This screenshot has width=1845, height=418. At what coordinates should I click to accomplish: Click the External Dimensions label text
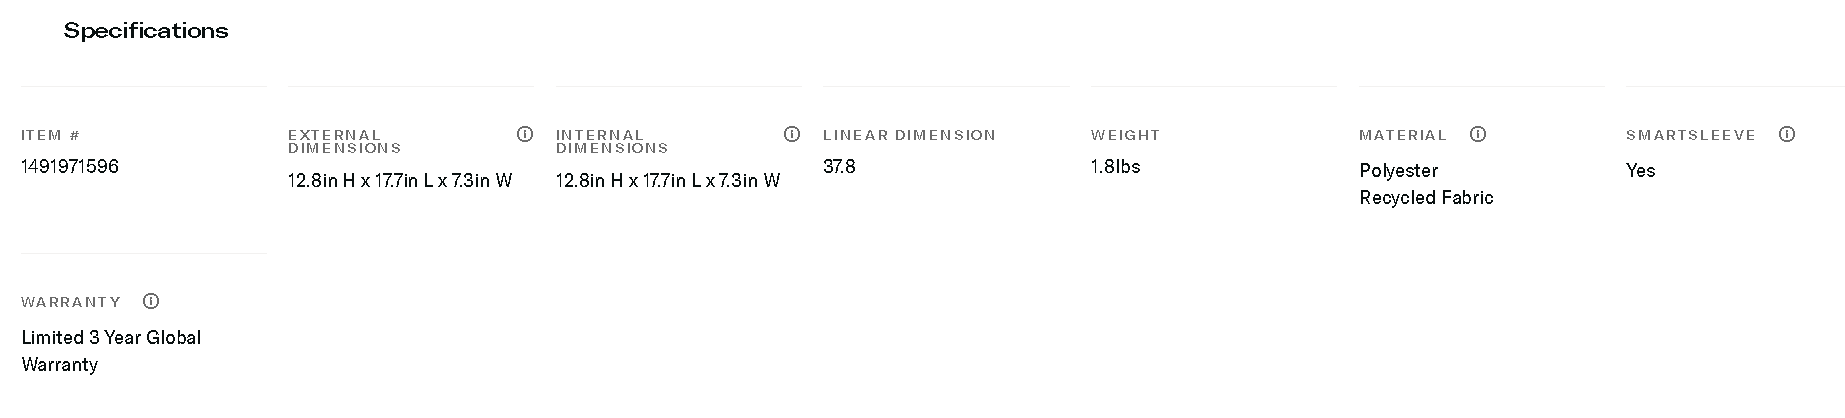click(344, 141)
